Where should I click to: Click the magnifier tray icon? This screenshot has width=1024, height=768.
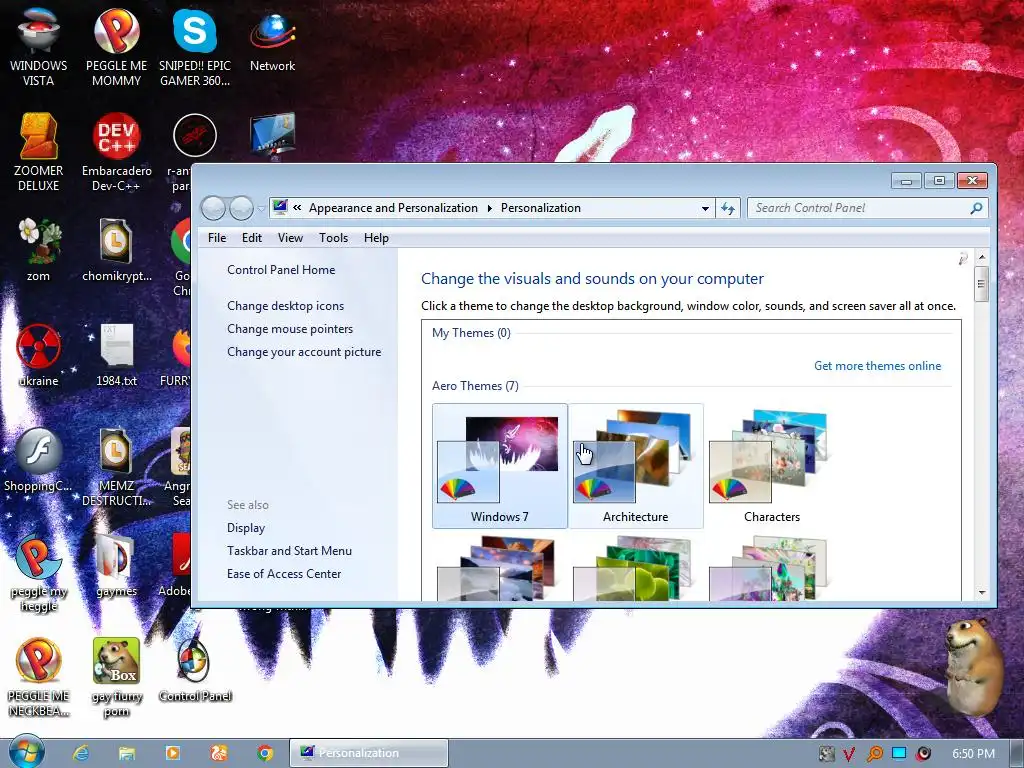[874, 754]
